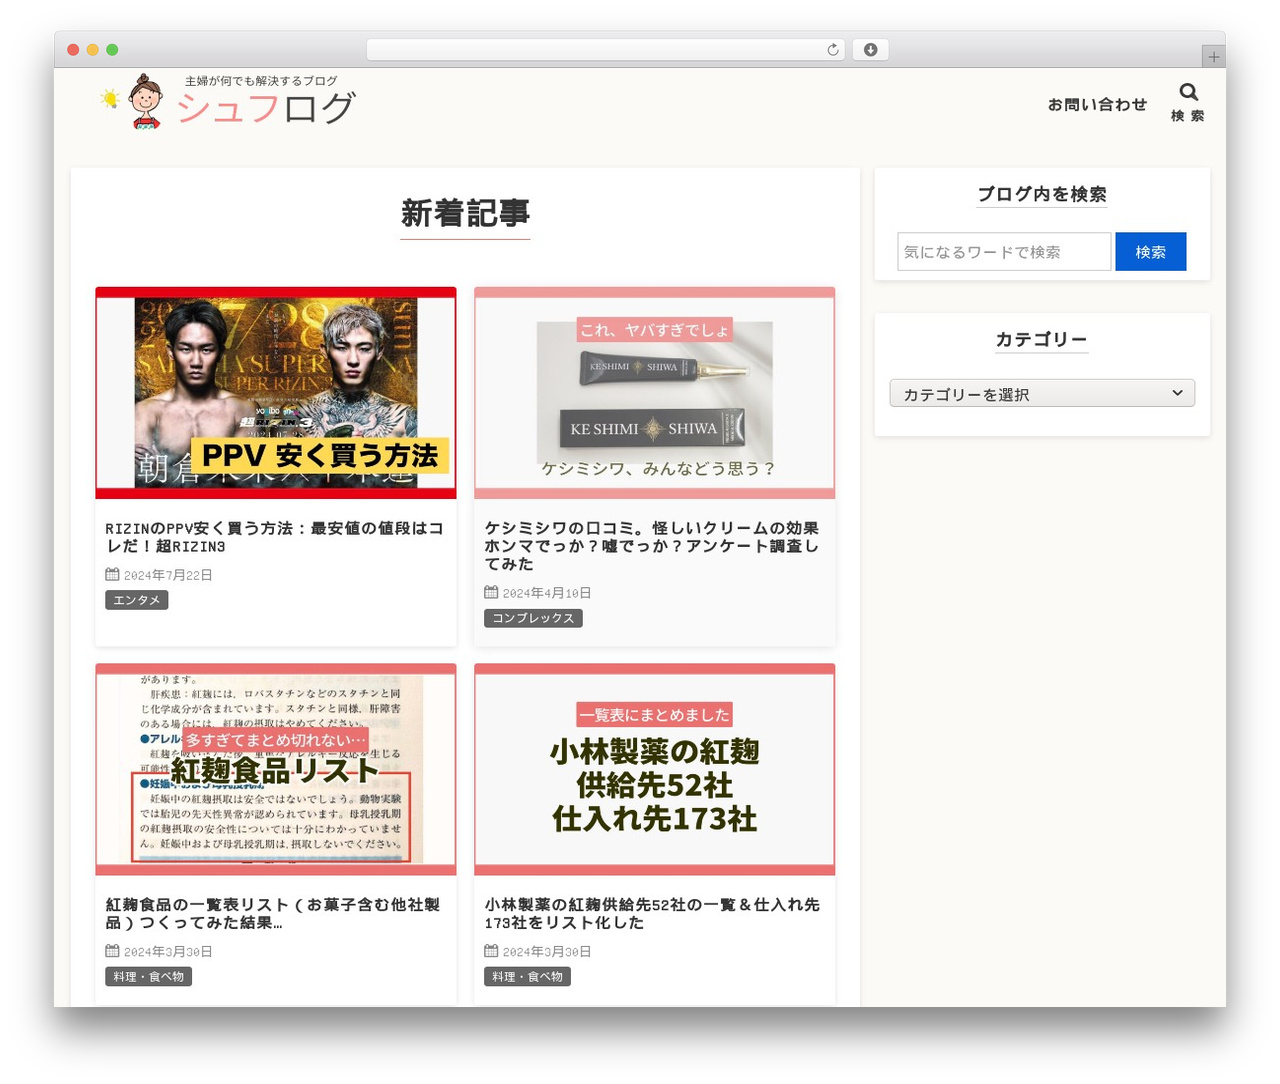Open the シュフログ site title link

click(265, 108)
